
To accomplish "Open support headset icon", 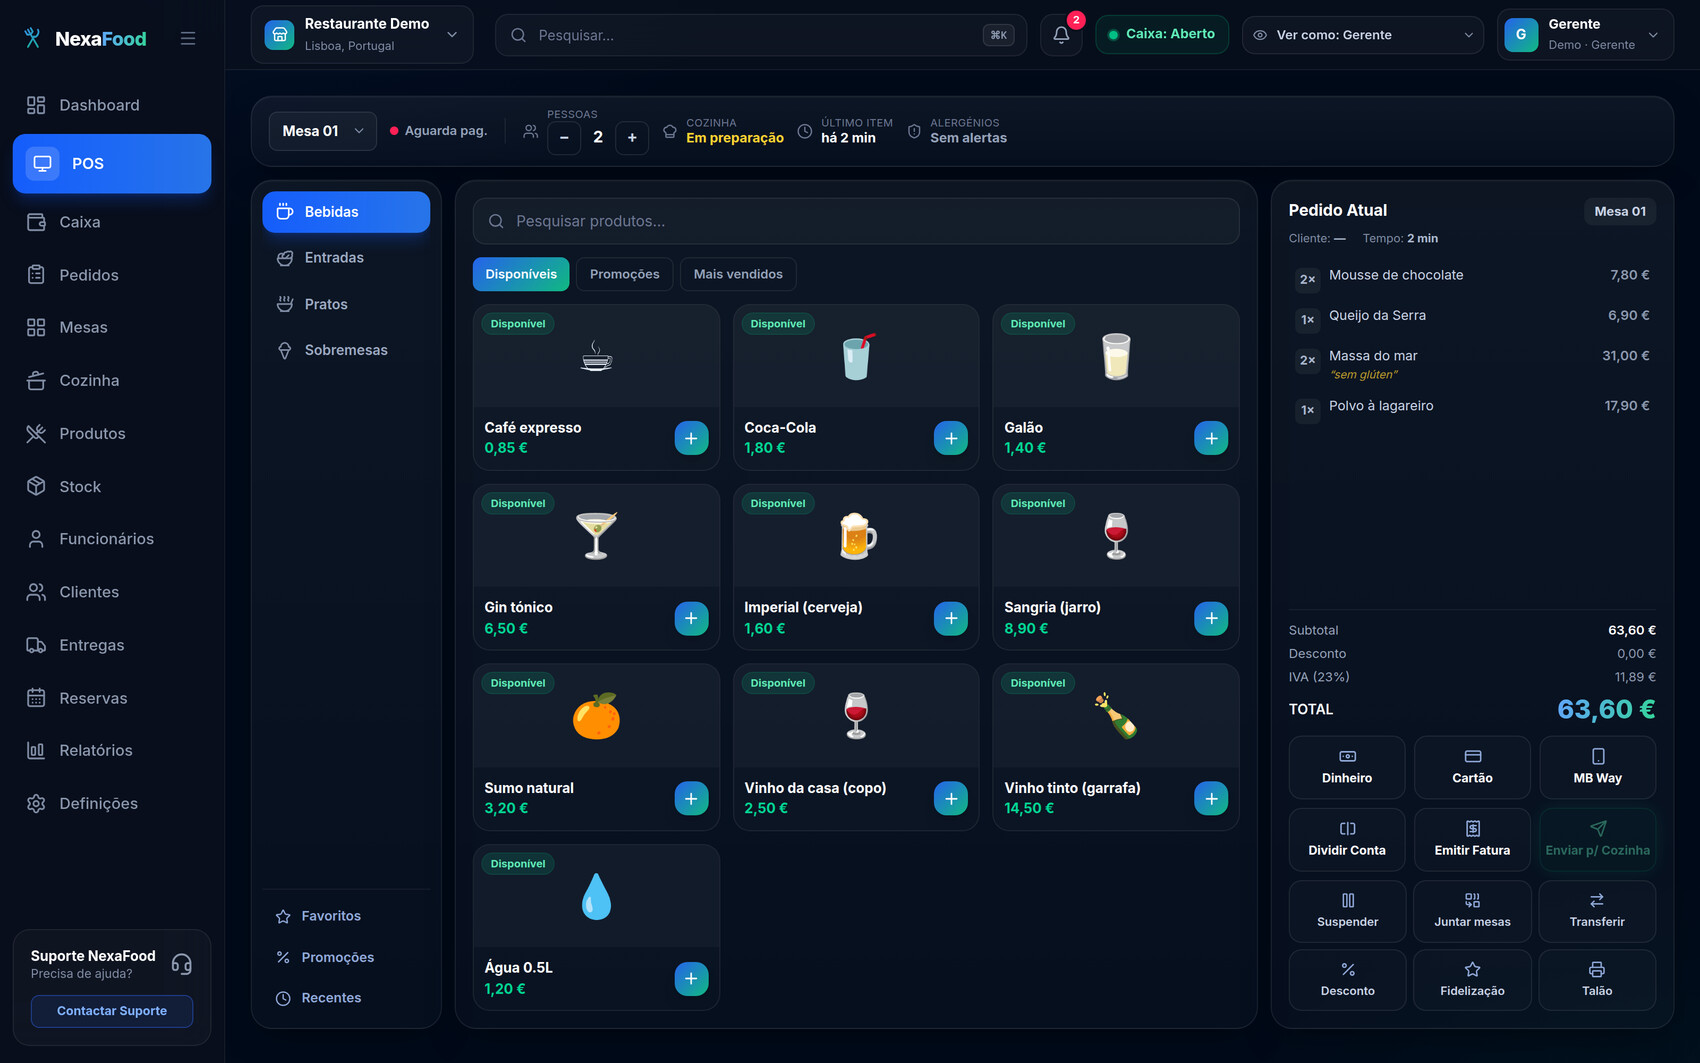I will (x=181, y=964).
